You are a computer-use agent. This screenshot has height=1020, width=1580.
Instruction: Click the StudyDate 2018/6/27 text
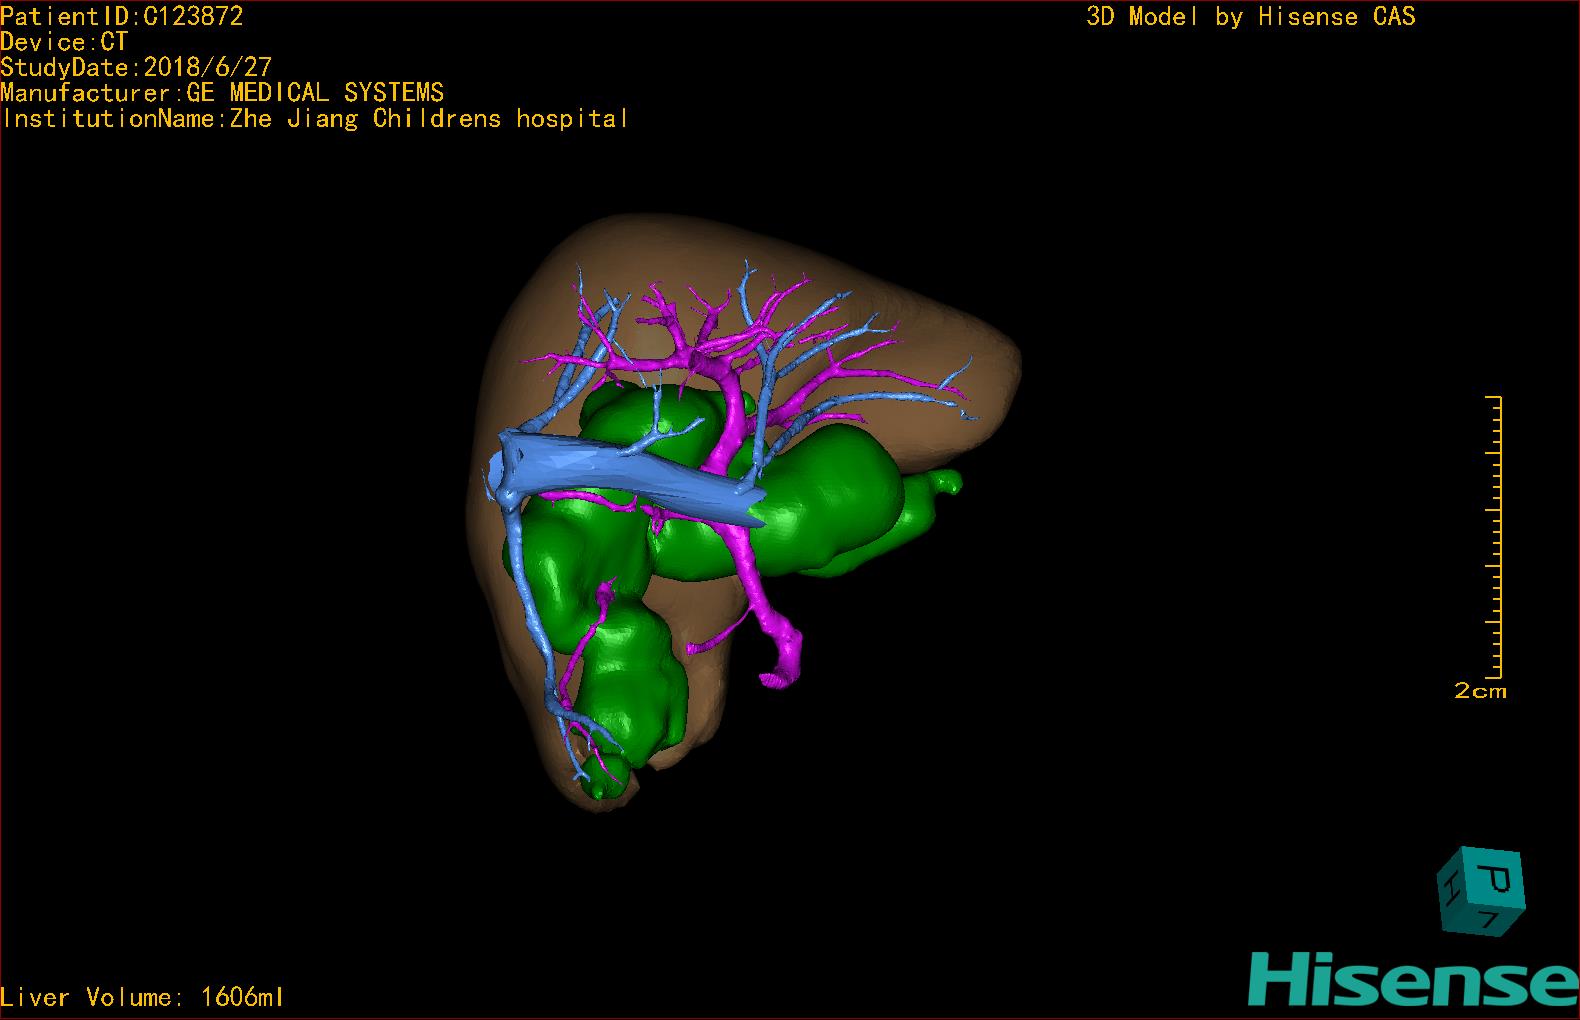136,67
